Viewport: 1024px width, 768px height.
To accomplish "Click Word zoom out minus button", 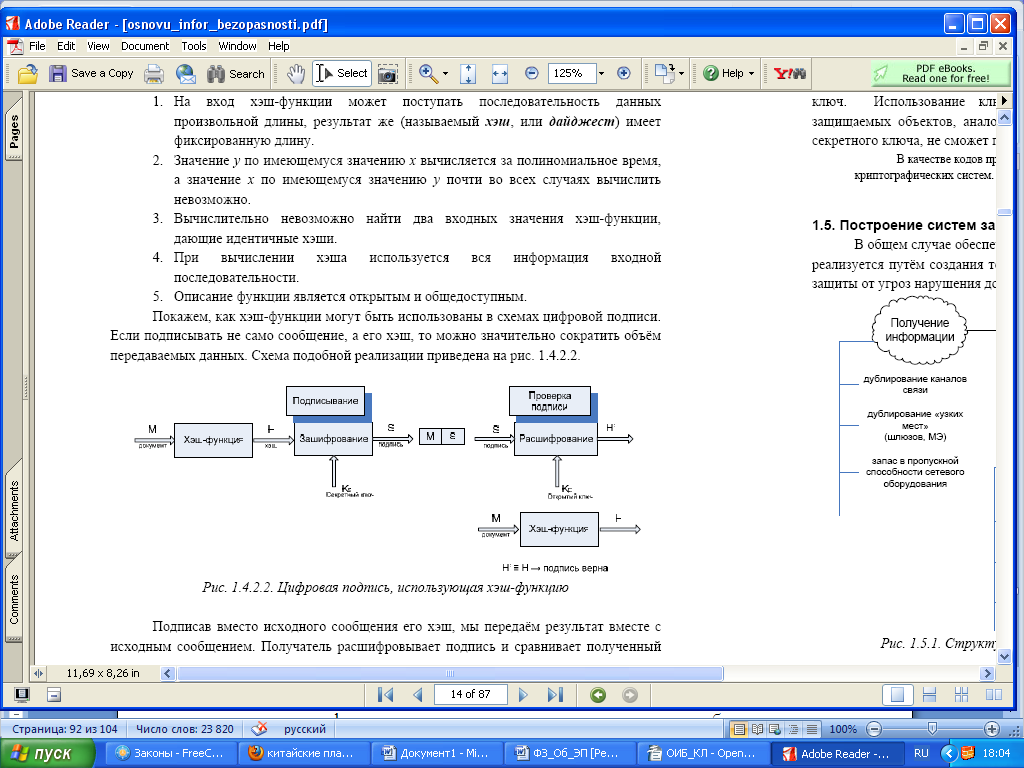I will pyautogui.click(x=874, y=729).
